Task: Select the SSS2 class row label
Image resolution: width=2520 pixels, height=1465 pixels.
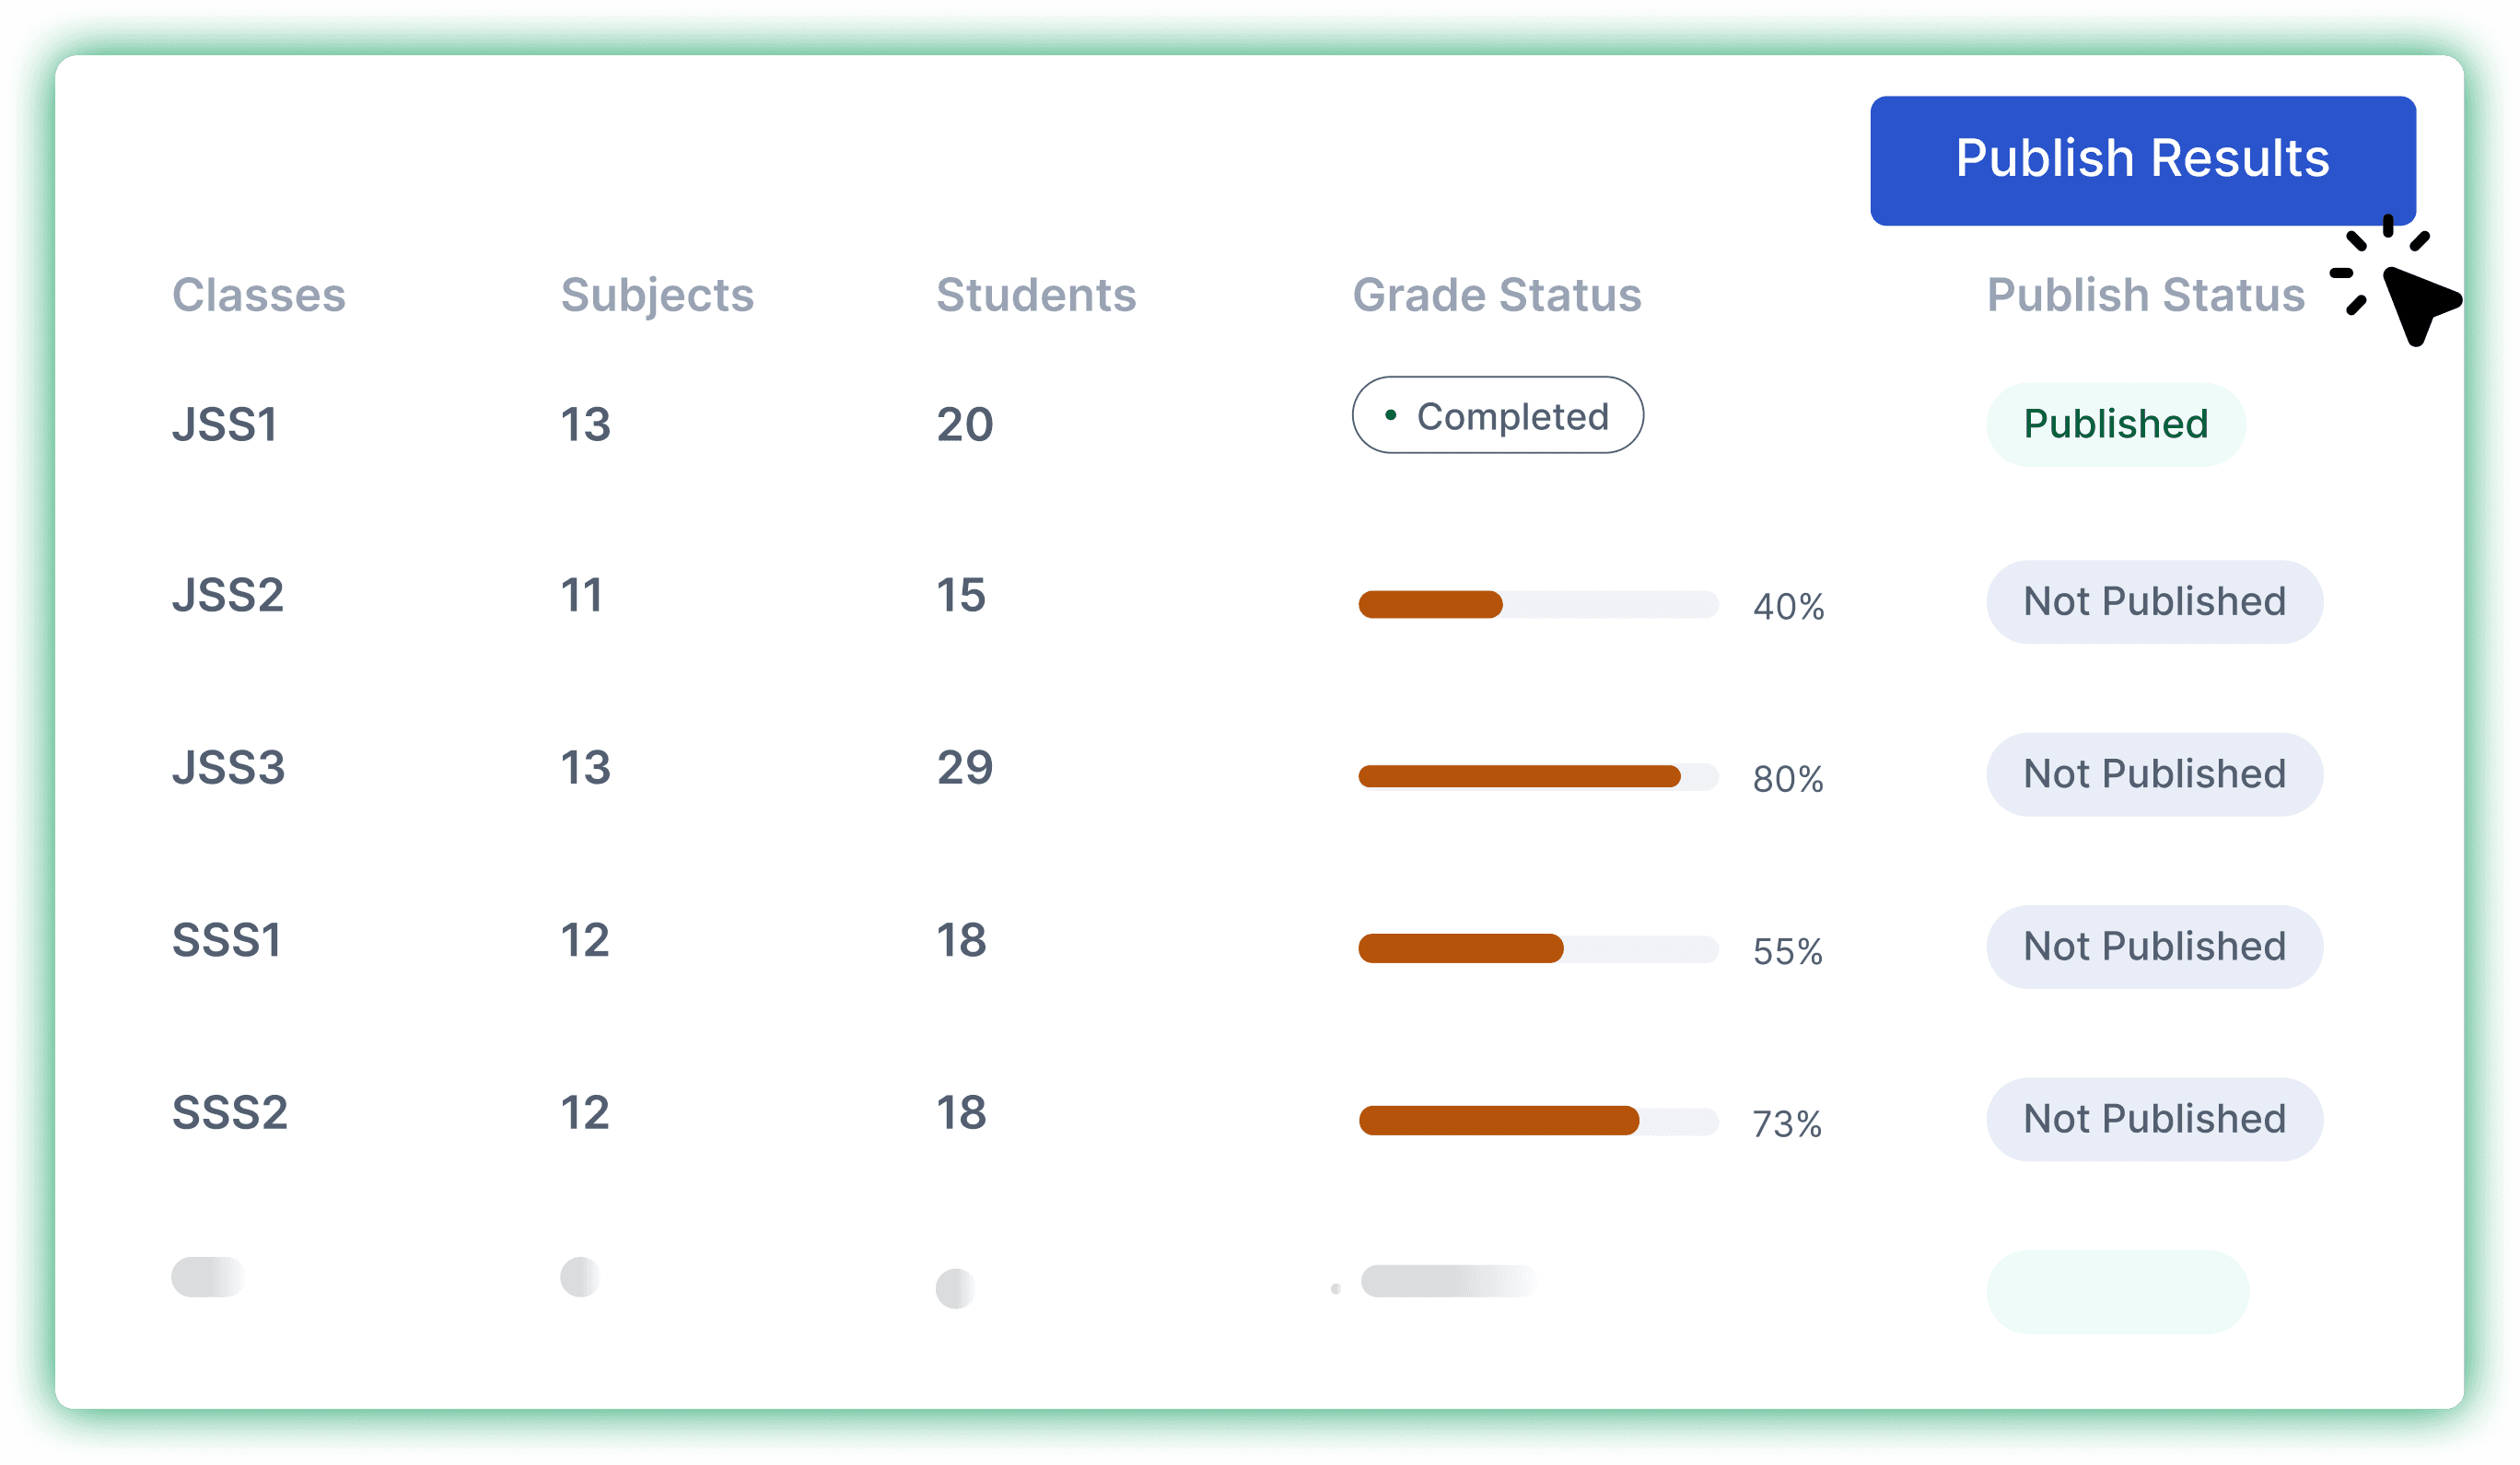Action: (x=230, y=1111)
